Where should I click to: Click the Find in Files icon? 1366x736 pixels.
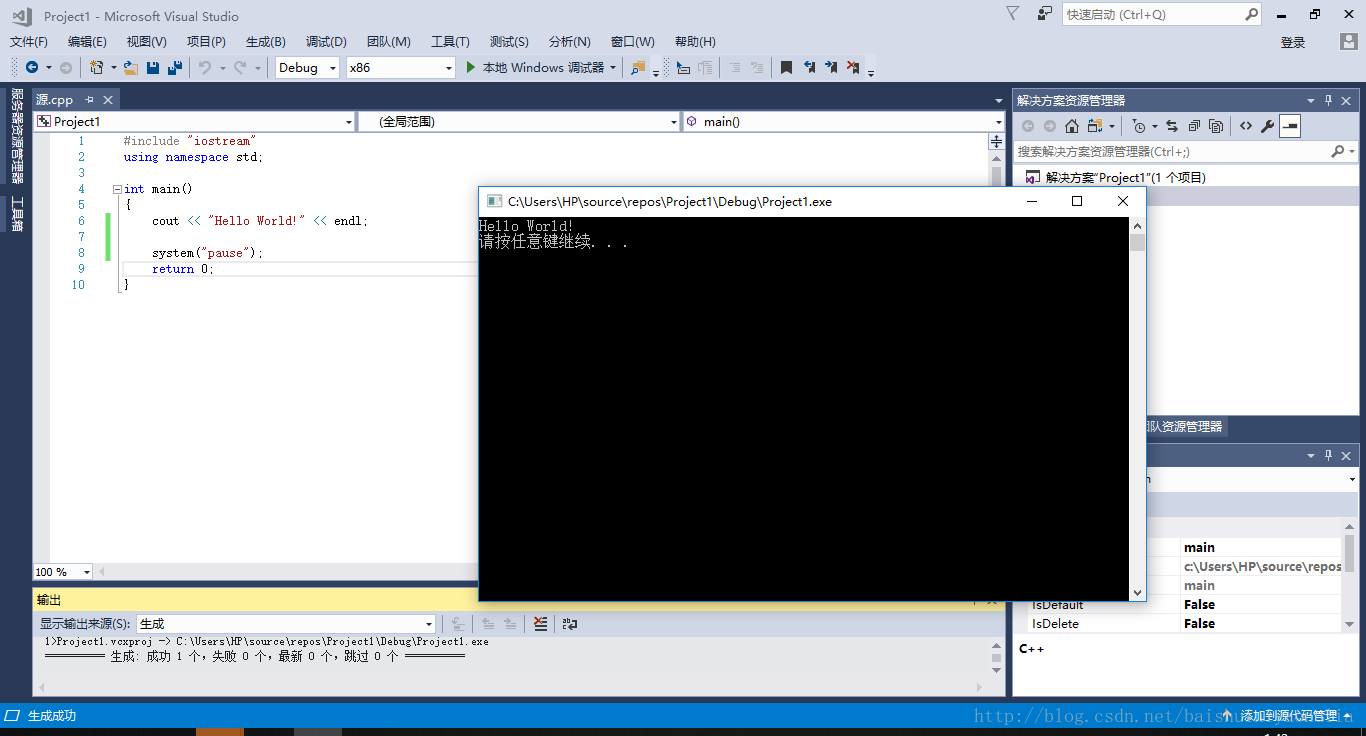(x=639, y=67)
